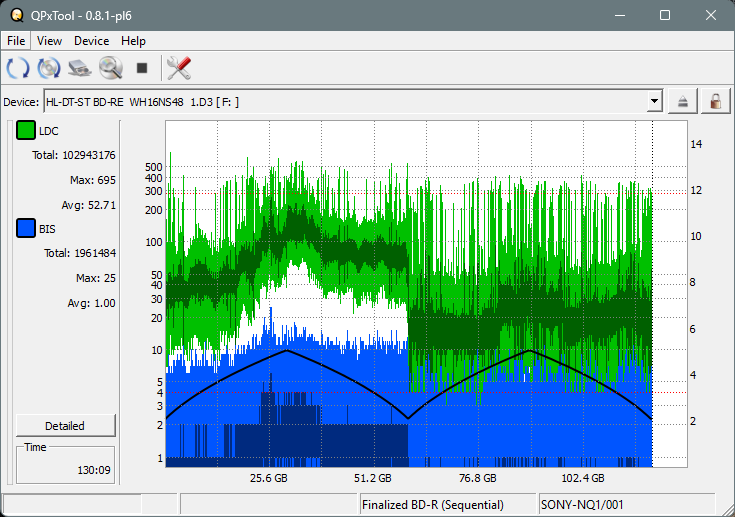Click the BIS Avg: 1.00 value

(x=91, y=303)
